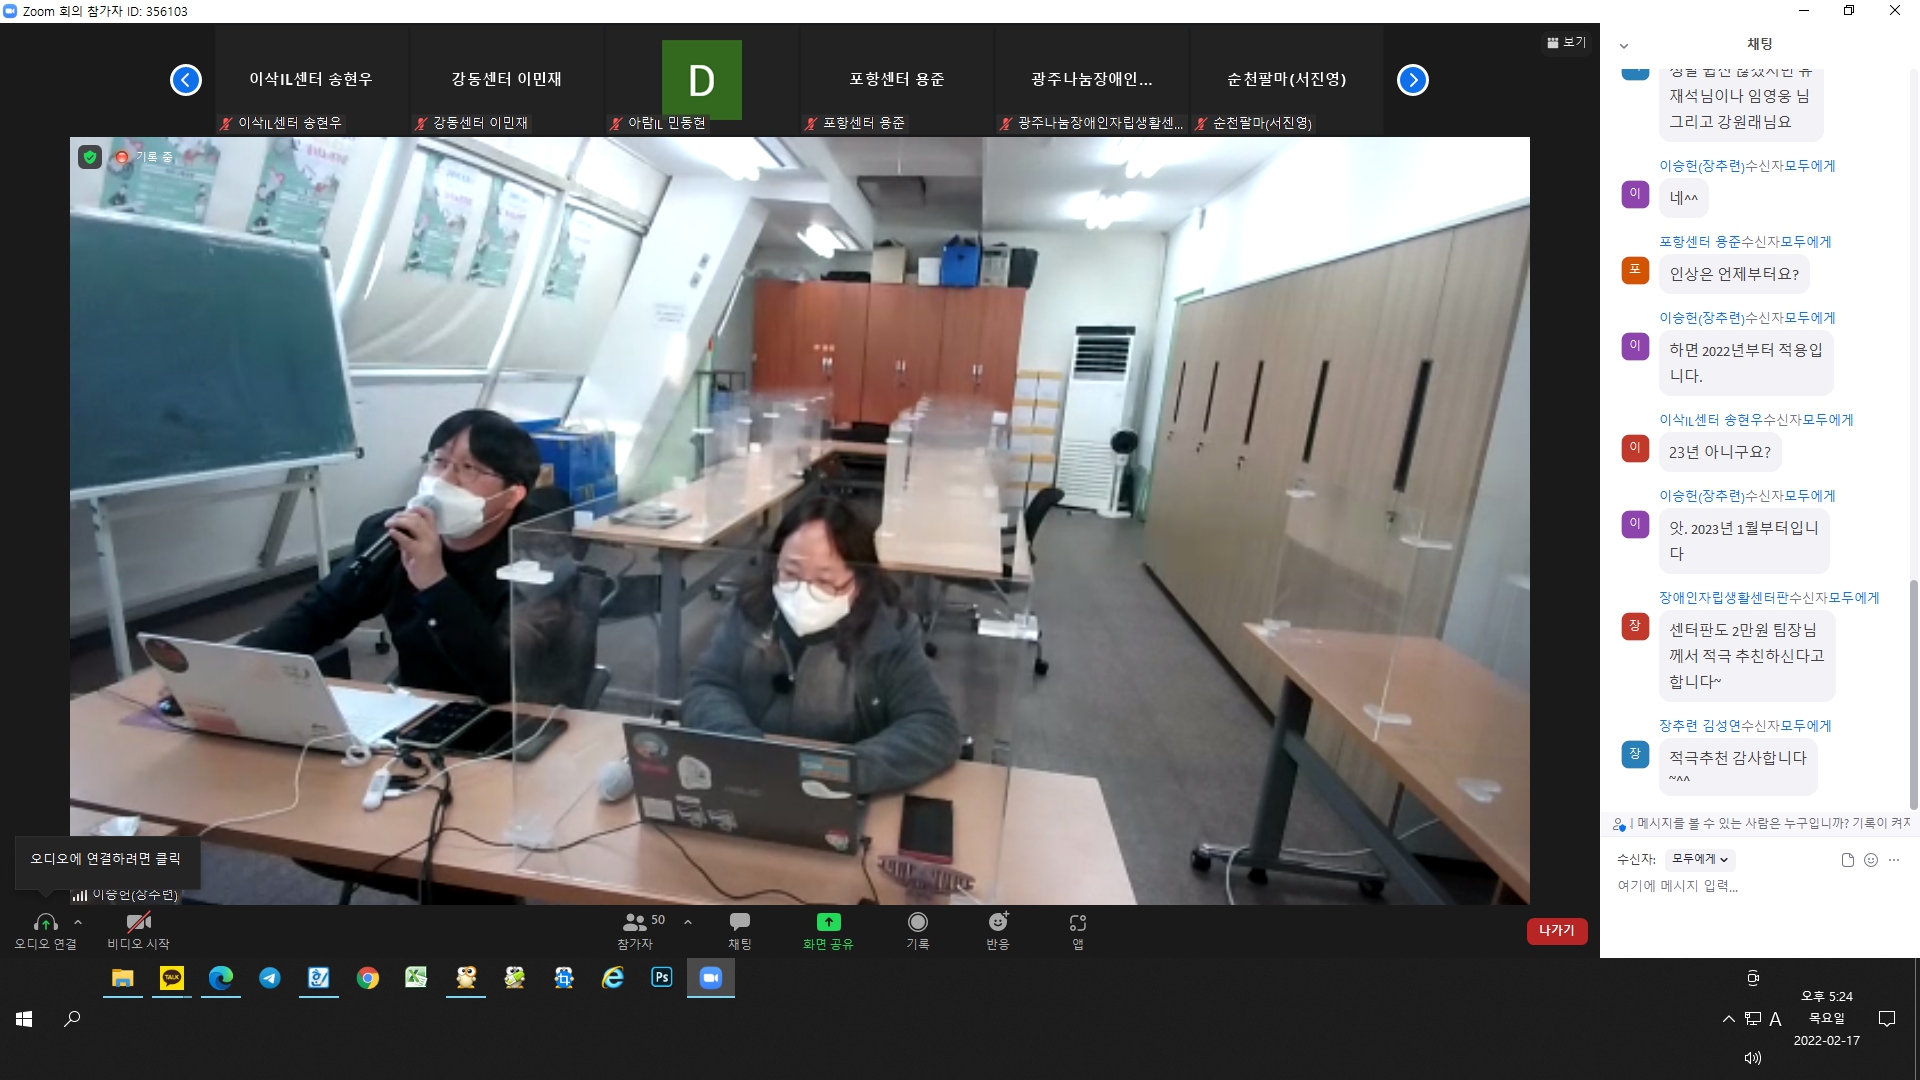Open the recipient dropdown set to everyone
This screenshot has height=1080, width=1920.
click(1700, 859)
